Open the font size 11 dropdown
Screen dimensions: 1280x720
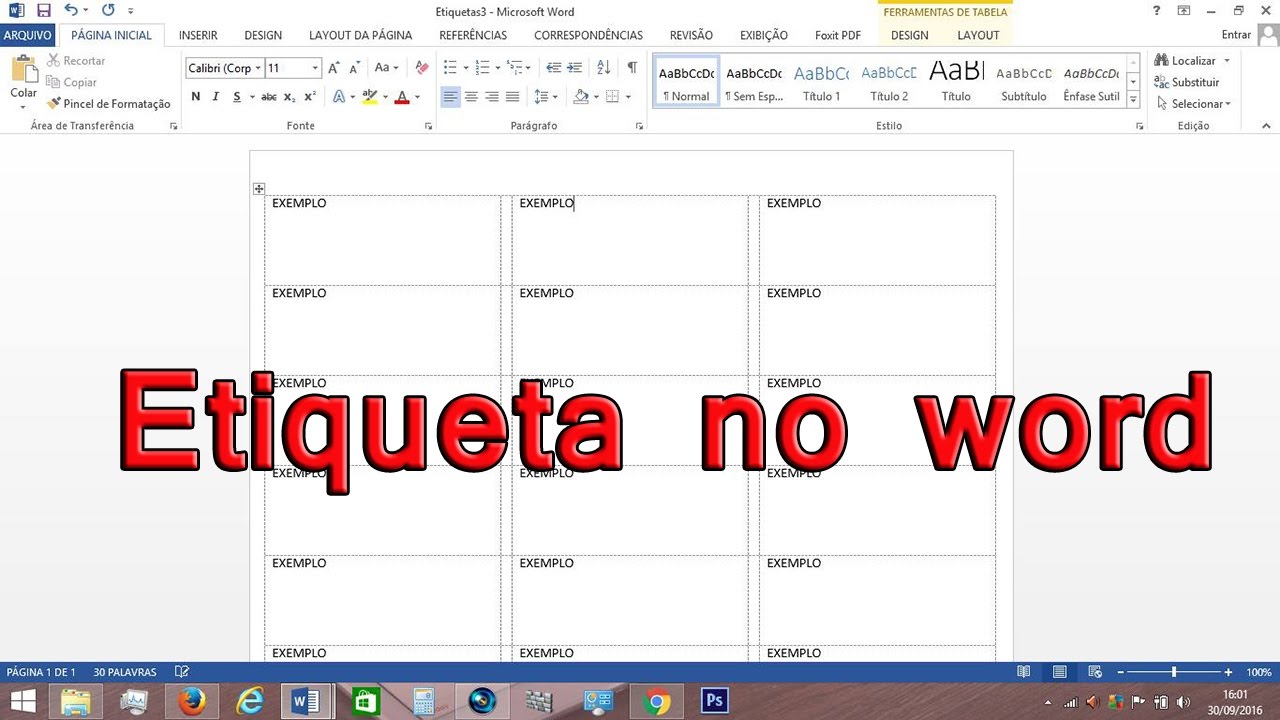(315, 68)
